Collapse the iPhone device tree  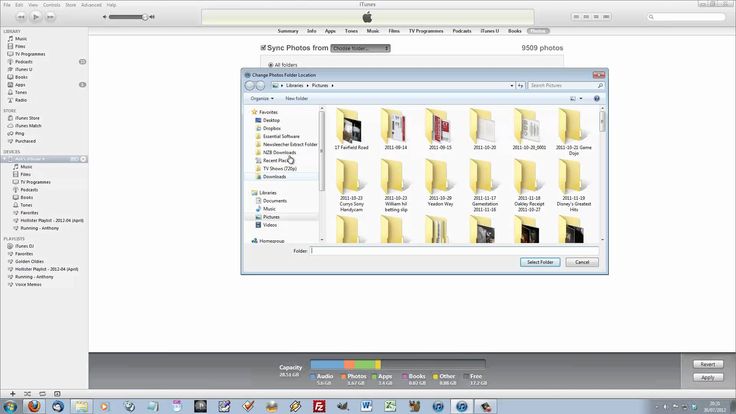click(5, 159)
